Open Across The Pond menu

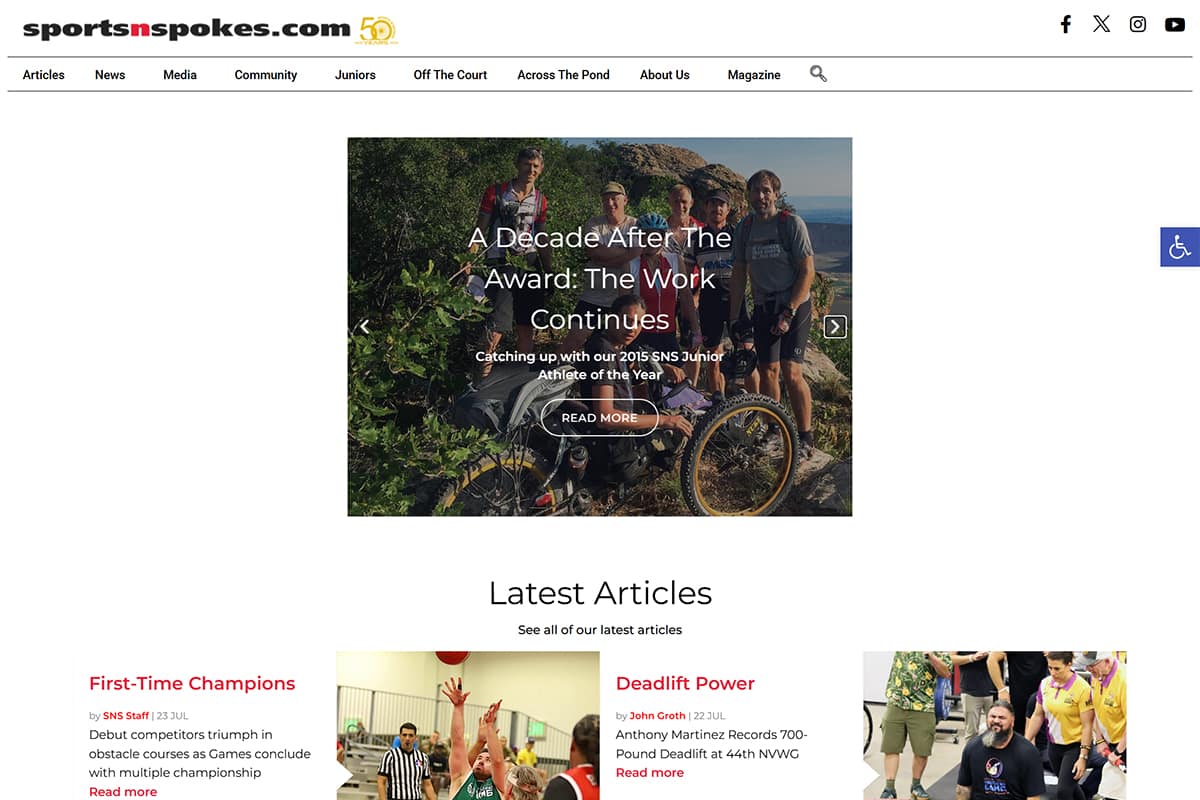click(x=563, y=75)
